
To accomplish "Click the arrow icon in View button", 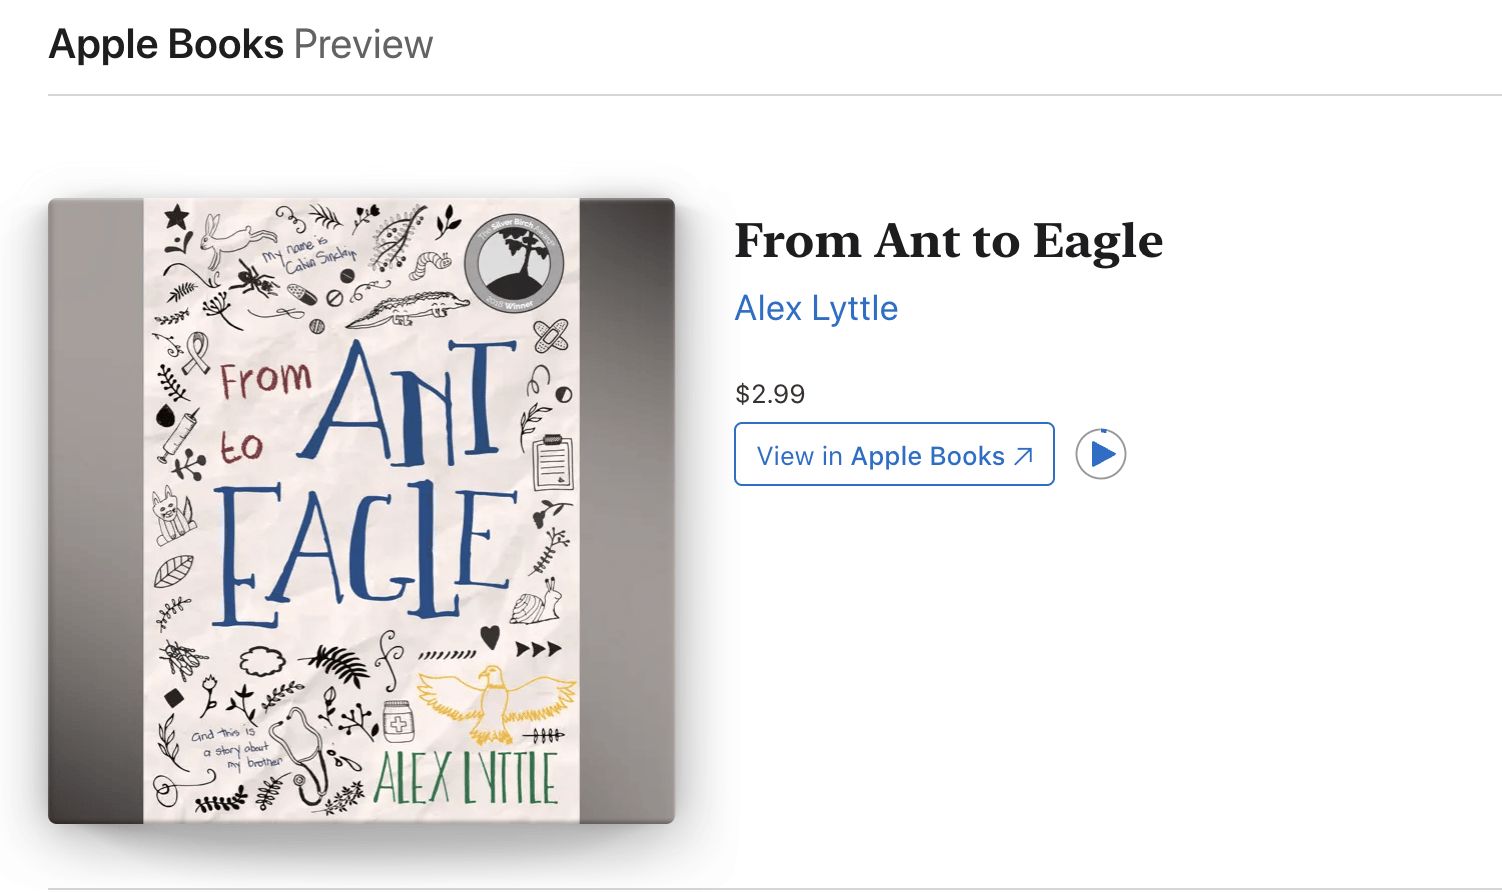I will click(1023, 456).
